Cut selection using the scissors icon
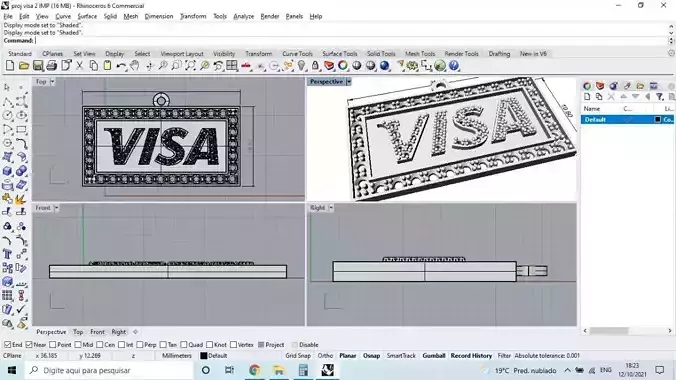The image size is (676, 380). click(x=79, y=66)
